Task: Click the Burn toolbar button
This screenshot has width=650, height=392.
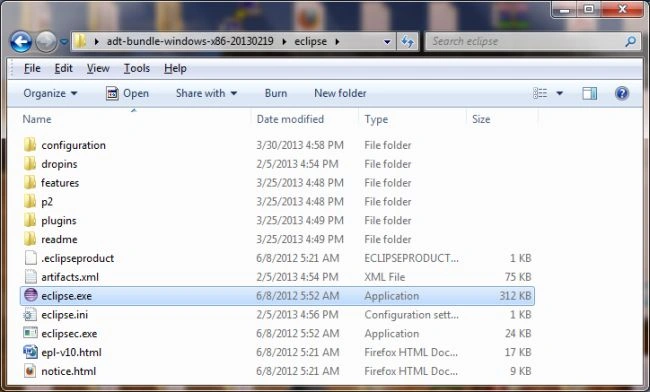Action: 276,93
